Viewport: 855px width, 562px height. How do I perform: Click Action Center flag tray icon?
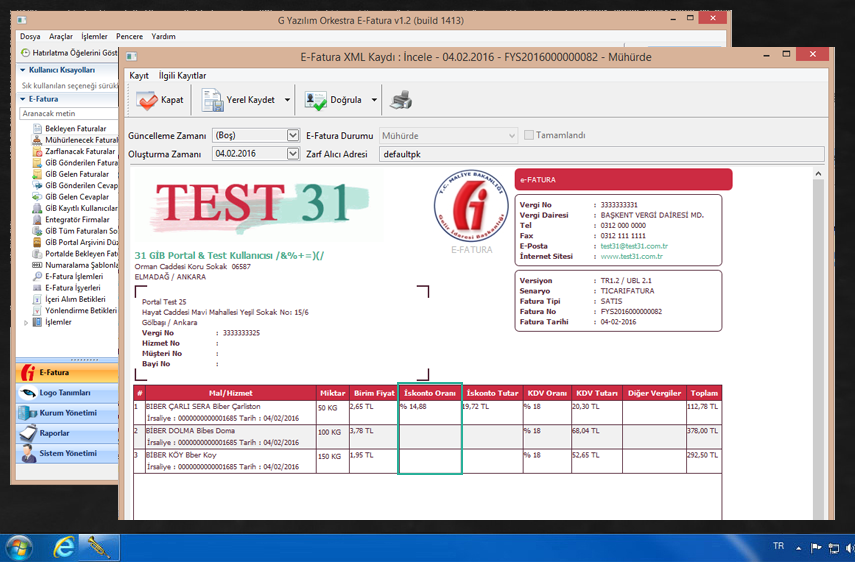(x=816, y=548)
